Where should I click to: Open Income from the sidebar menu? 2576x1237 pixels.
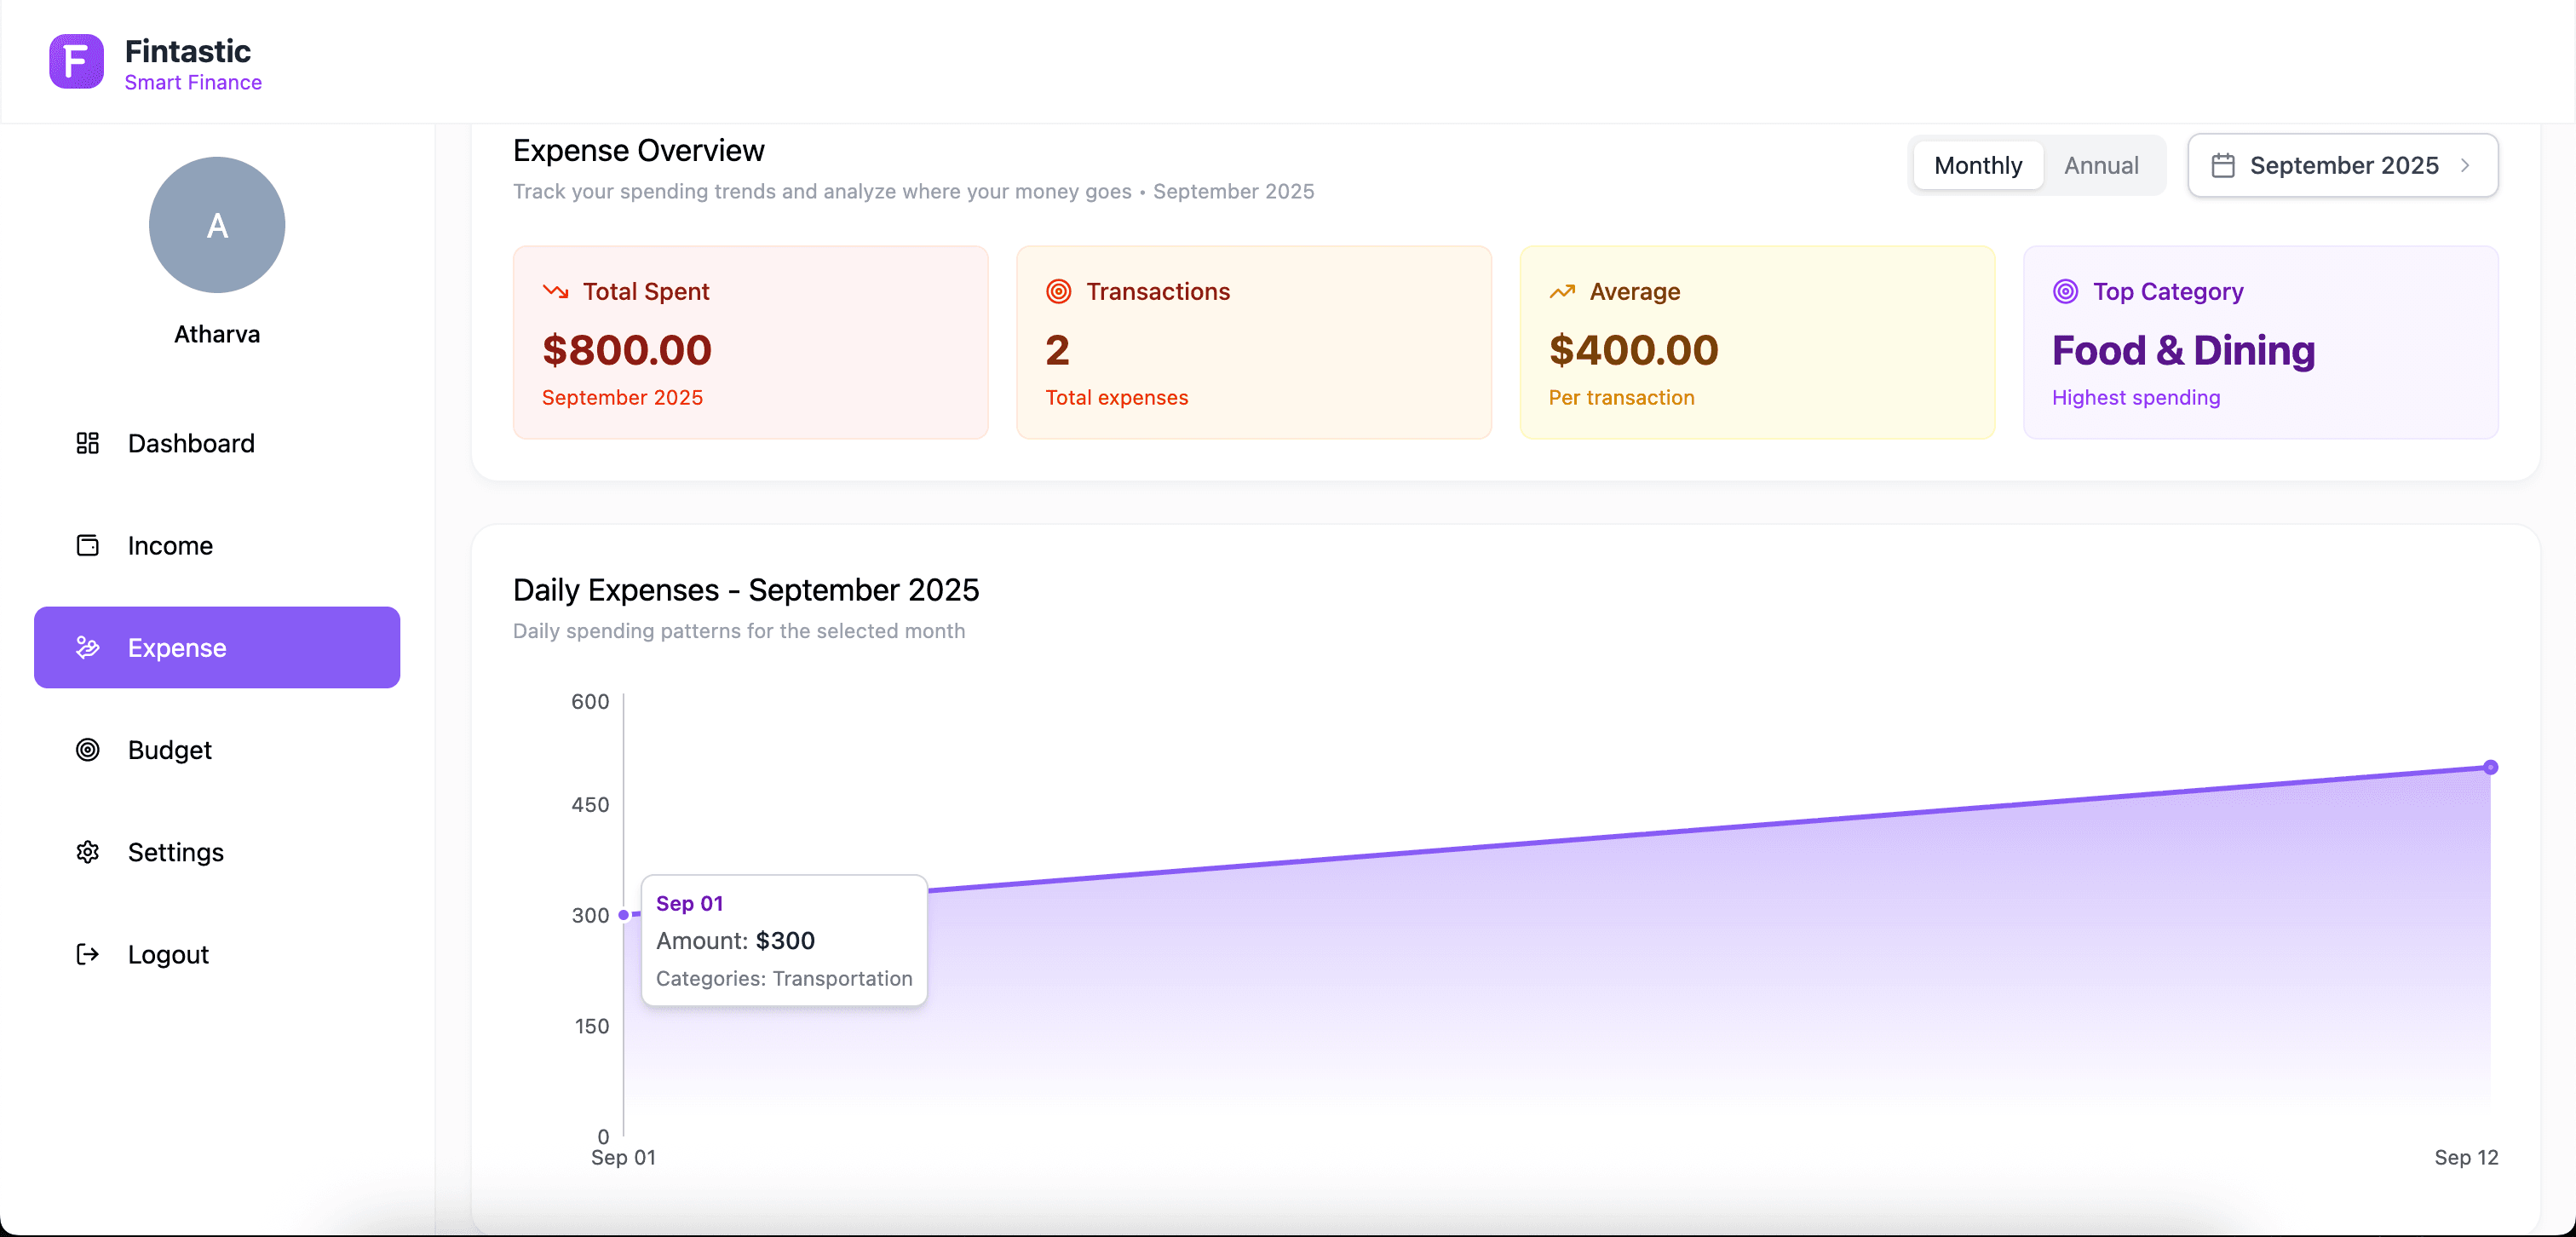coord(170,546)
